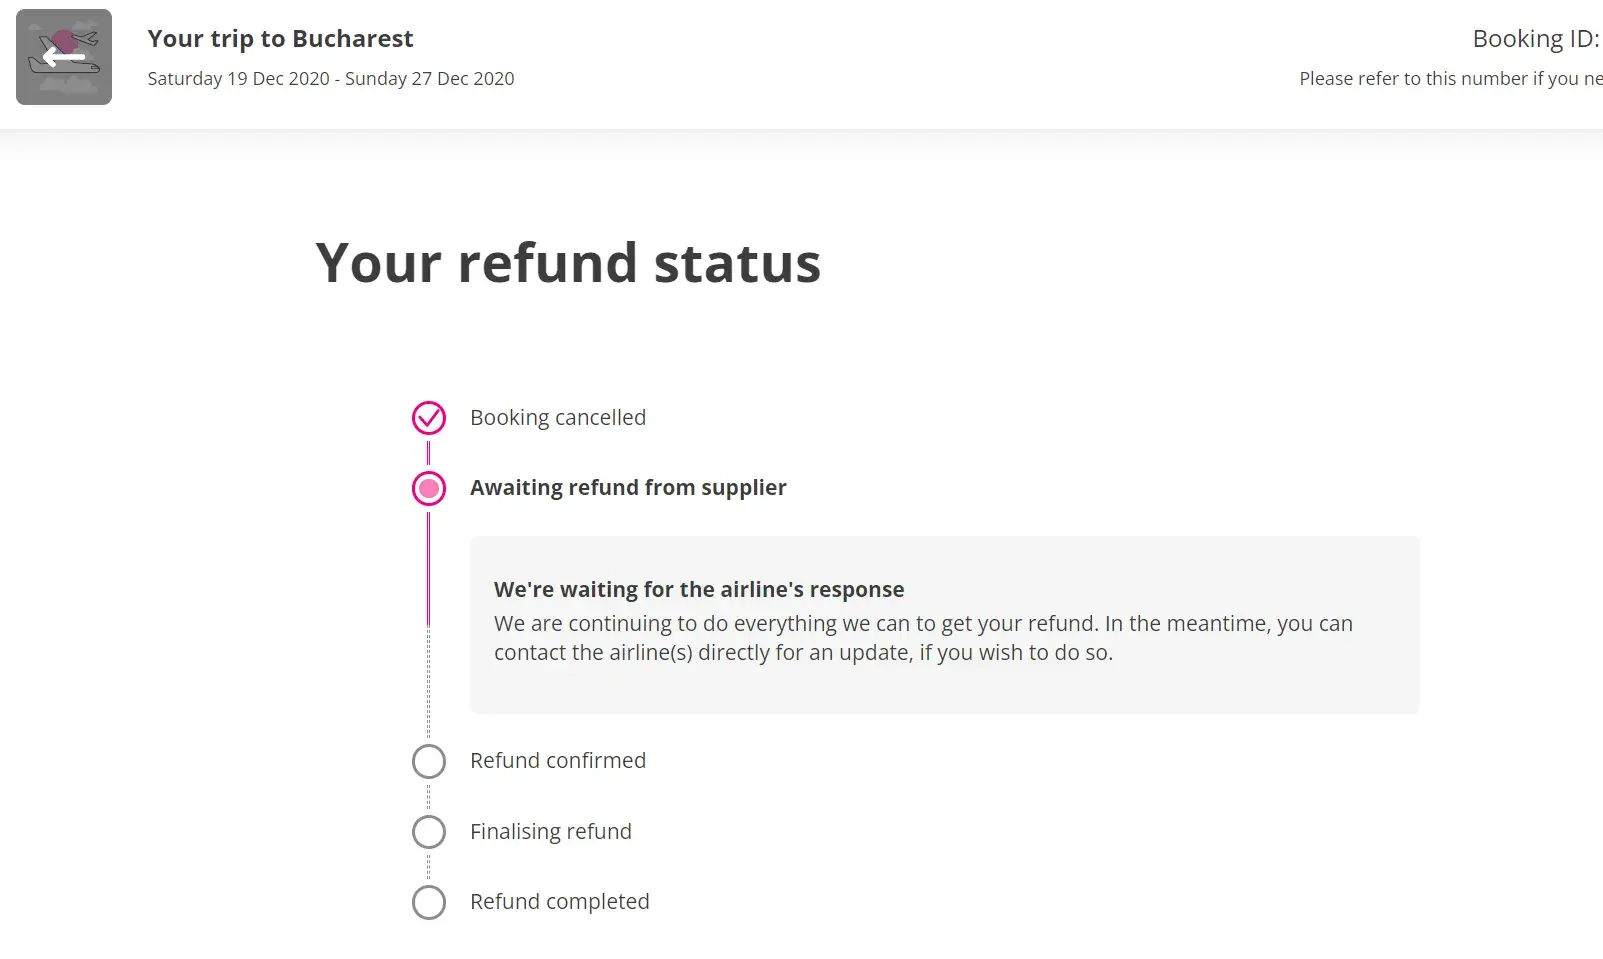
Task: Click the empty Refund confirmed step circle
Action: 429,761
